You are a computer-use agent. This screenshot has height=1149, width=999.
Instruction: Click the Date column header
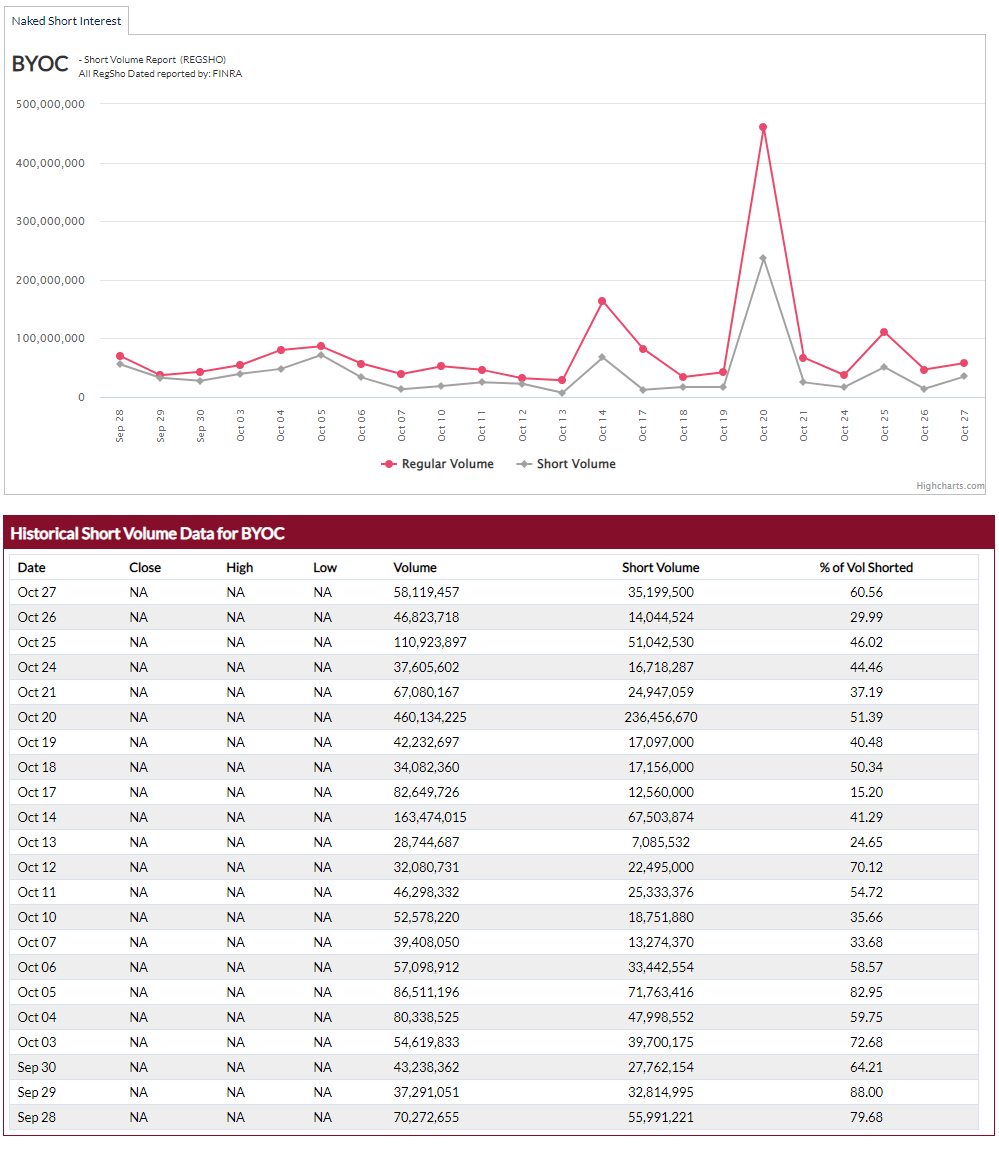(32, 567)
